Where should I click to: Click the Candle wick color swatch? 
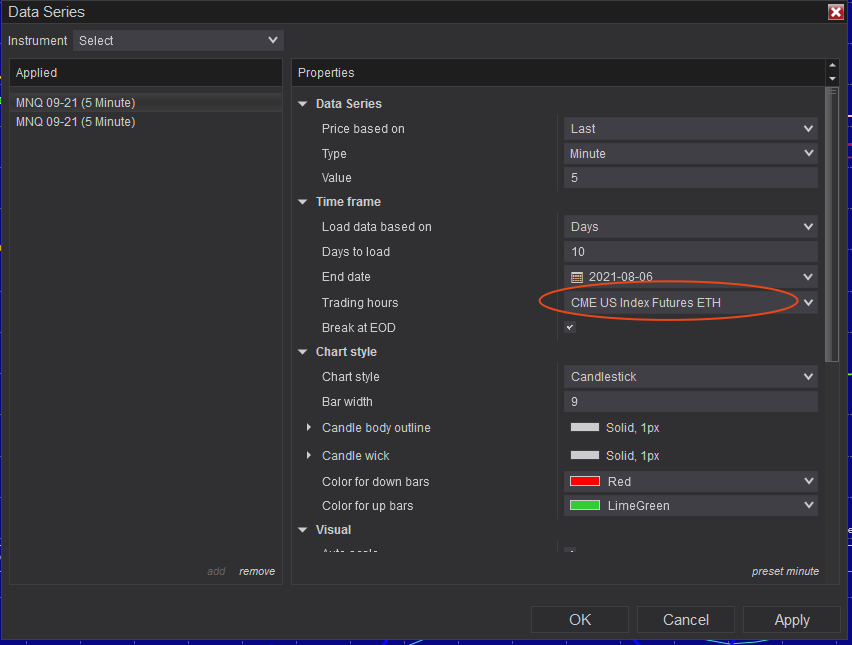(585, 455)
